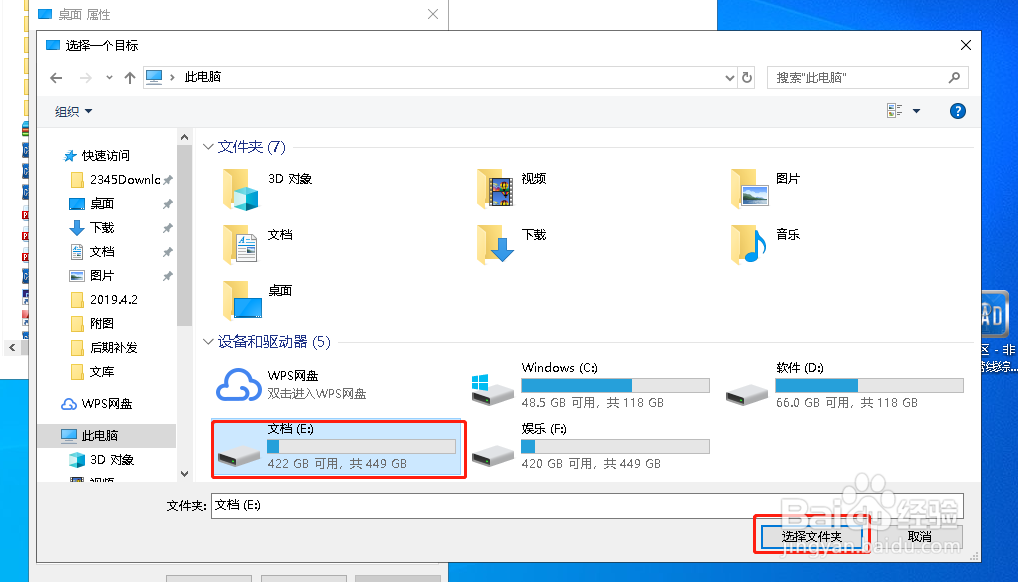Image resolution: width=1018 pixels, height=582 pixels.
Task: Click the 文件夹 name input field
Action: 587,505
